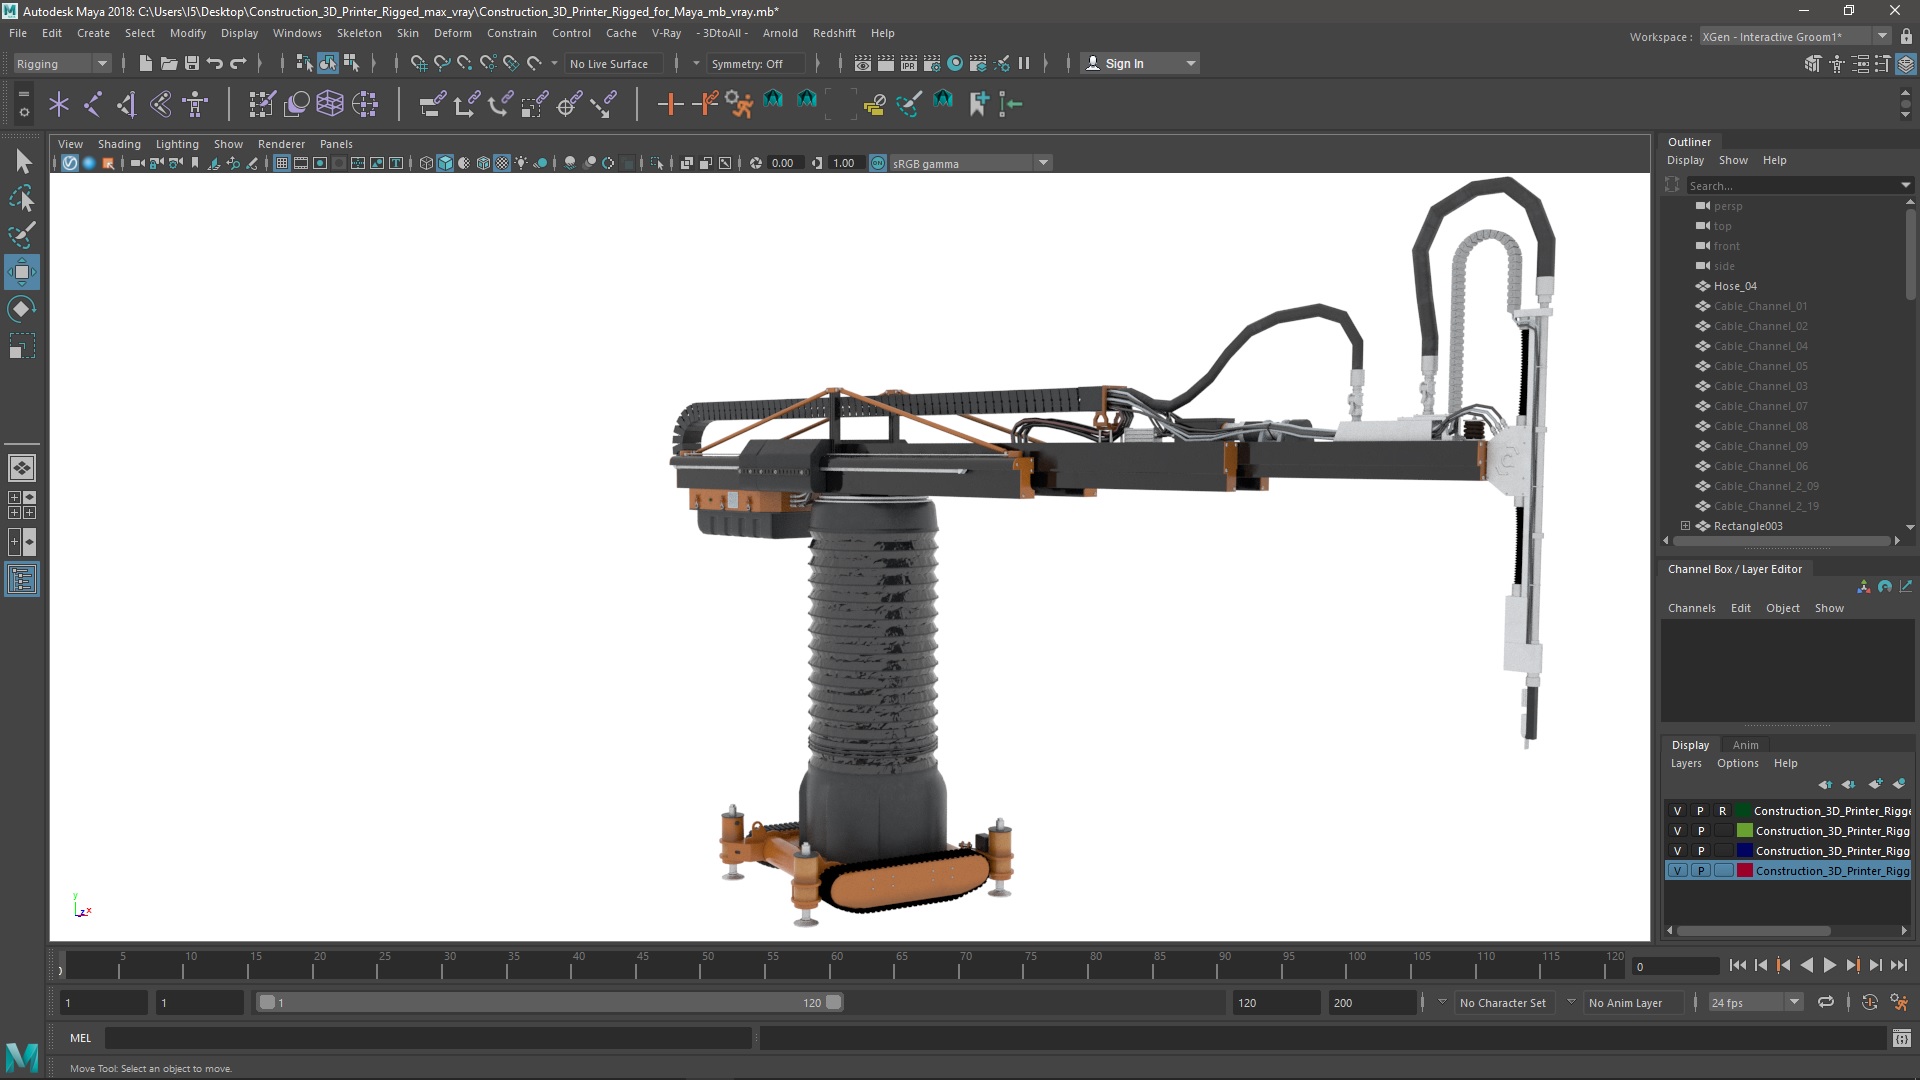Open the Deform menu
Image resolution: width=1920 pixels, height=1080 pixels.
click(x=451, y=32)
